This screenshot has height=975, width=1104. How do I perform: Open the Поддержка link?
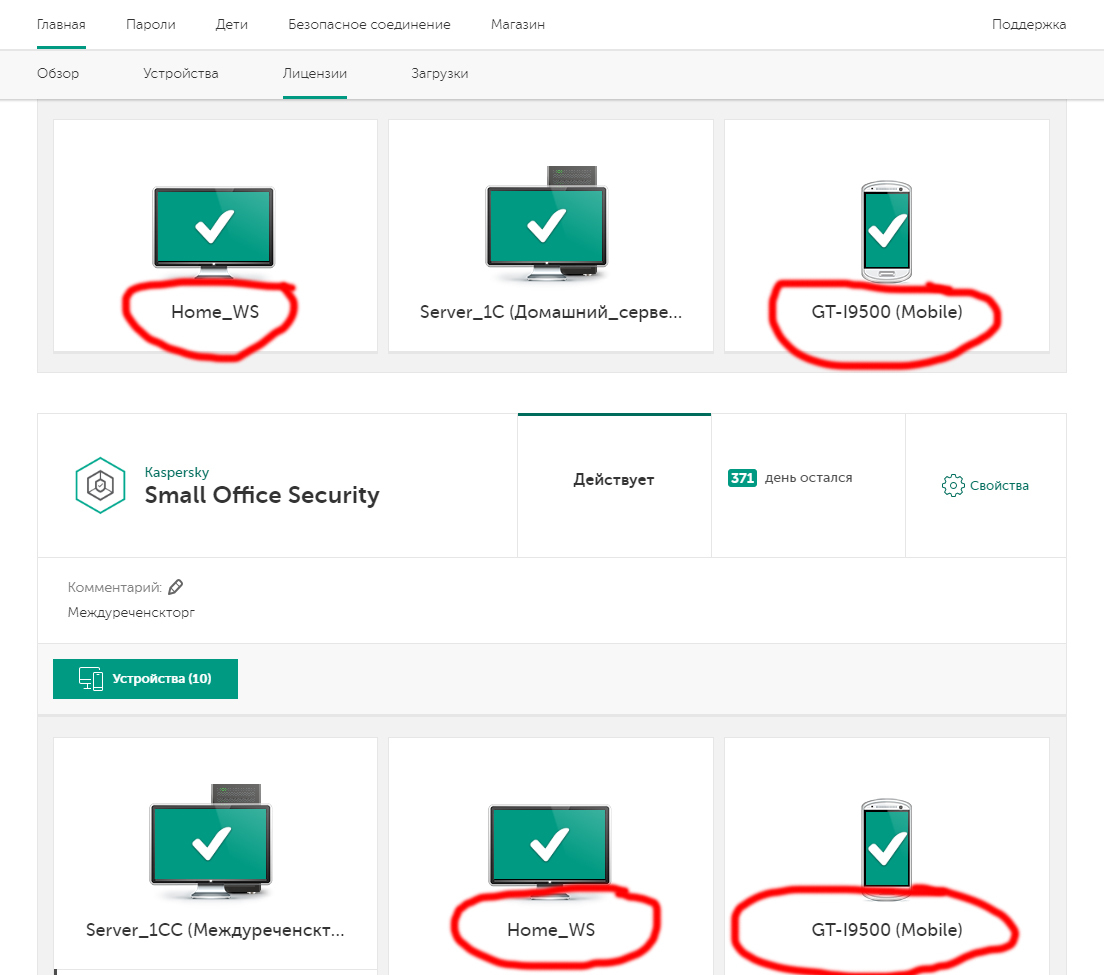pos(1029,25)
